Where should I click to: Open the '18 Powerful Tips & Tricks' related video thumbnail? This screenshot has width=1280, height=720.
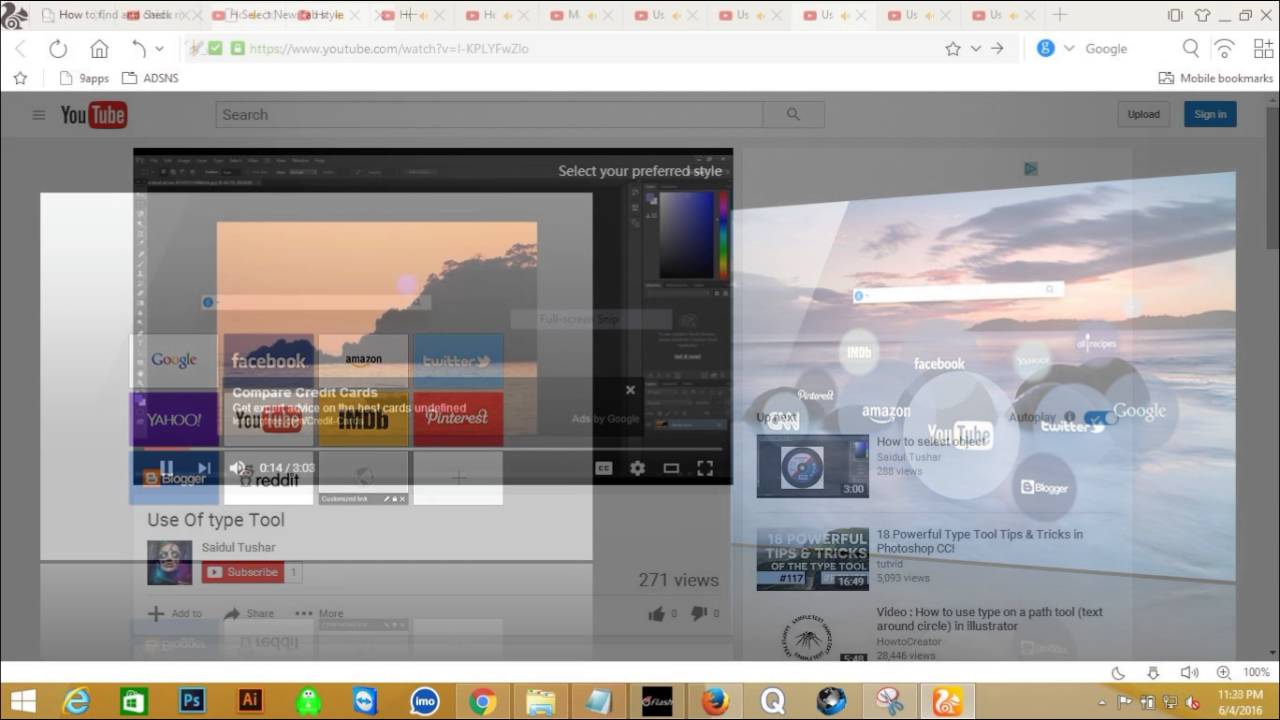pyautogui.click(x=812, y=559)
